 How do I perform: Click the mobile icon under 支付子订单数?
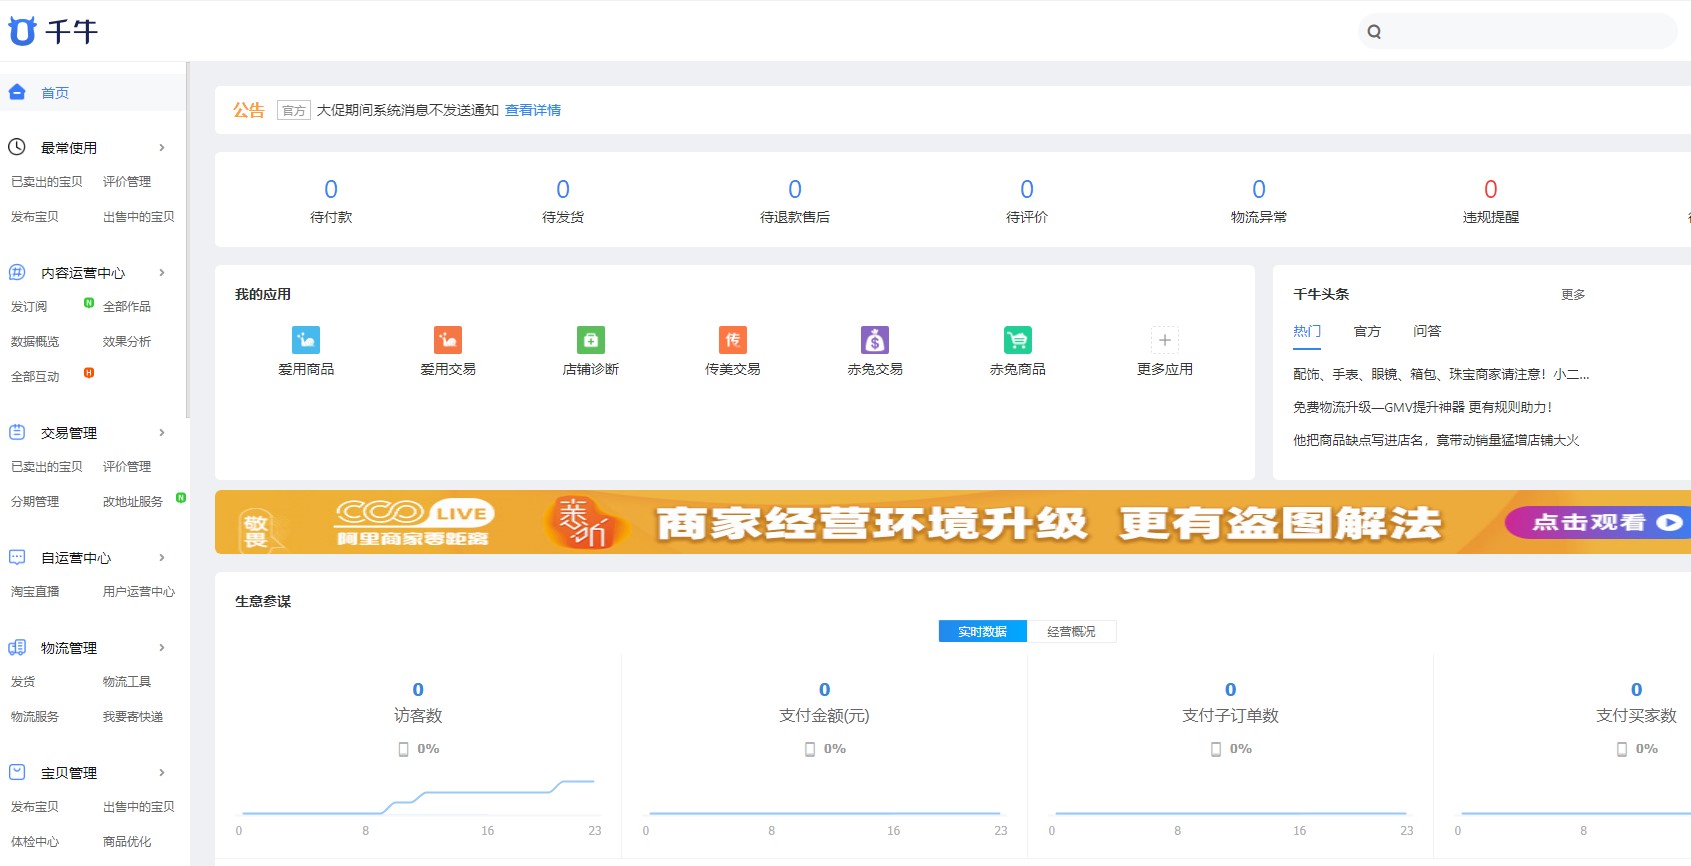coord(1216,749)
